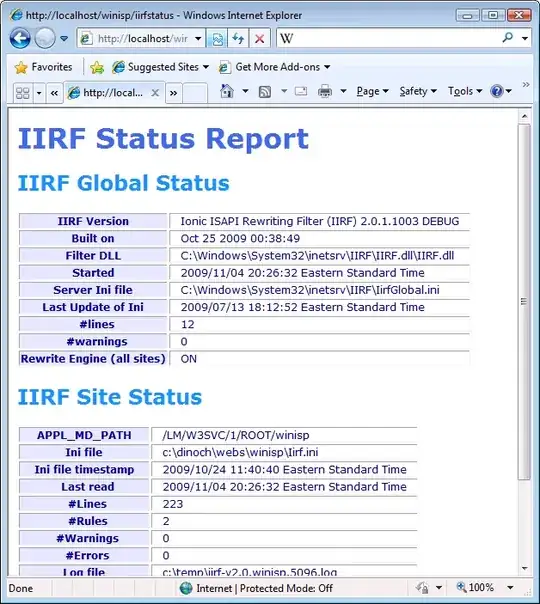540x604 pixels.
Task: Expand the address bar dropdown arrow
Action: tap(198, 39)
